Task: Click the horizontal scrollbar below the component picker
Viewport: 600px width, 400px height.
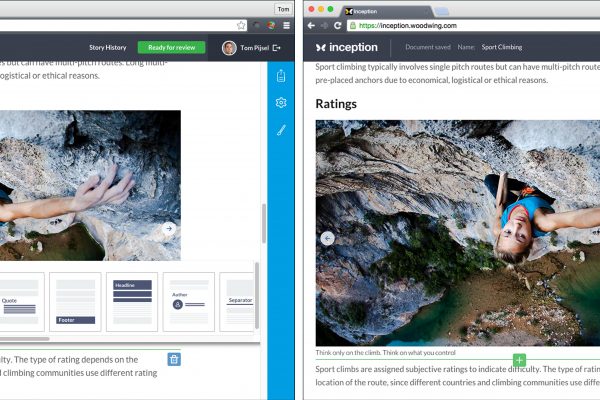Action: click(24, 339)
